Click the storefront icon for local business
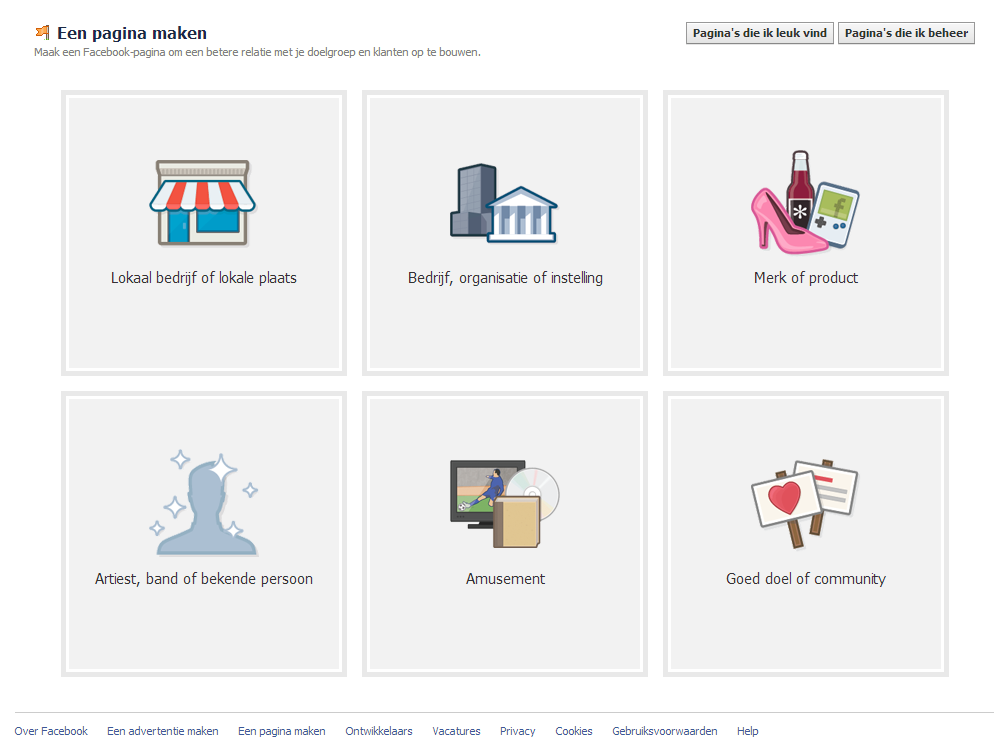 click(202, 202)
